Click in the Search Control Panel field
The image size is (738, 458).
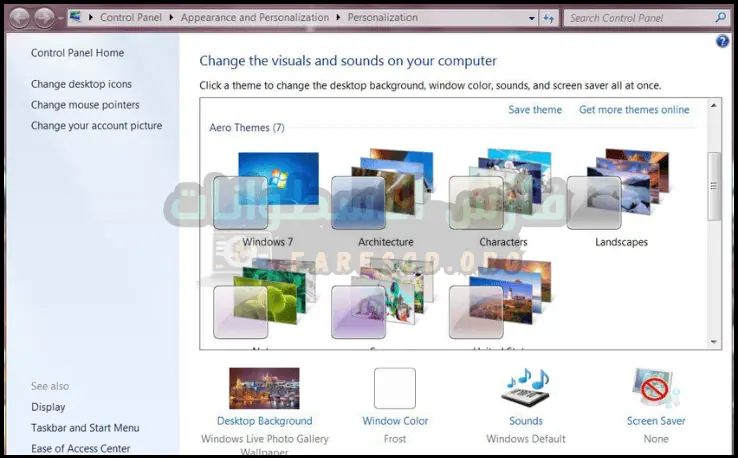pos(639,18)
